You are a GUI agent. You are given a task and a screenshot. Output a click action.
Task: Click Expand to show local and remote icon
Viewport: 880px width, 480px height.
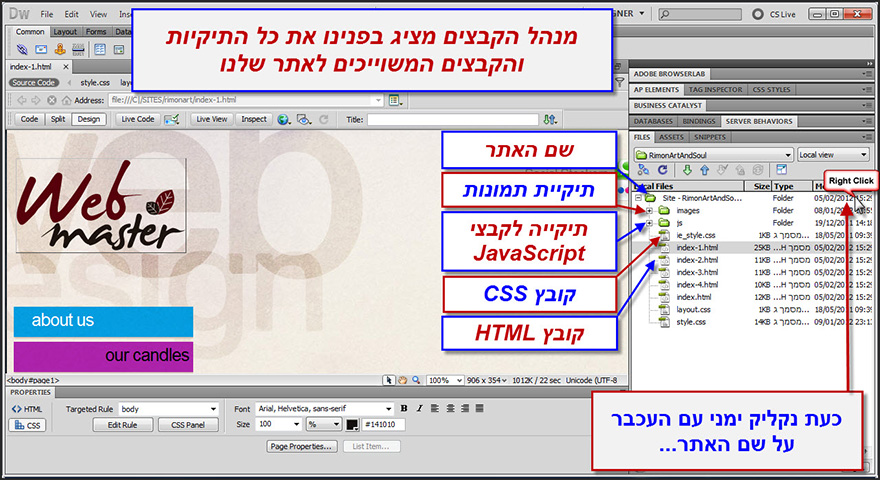781,170
